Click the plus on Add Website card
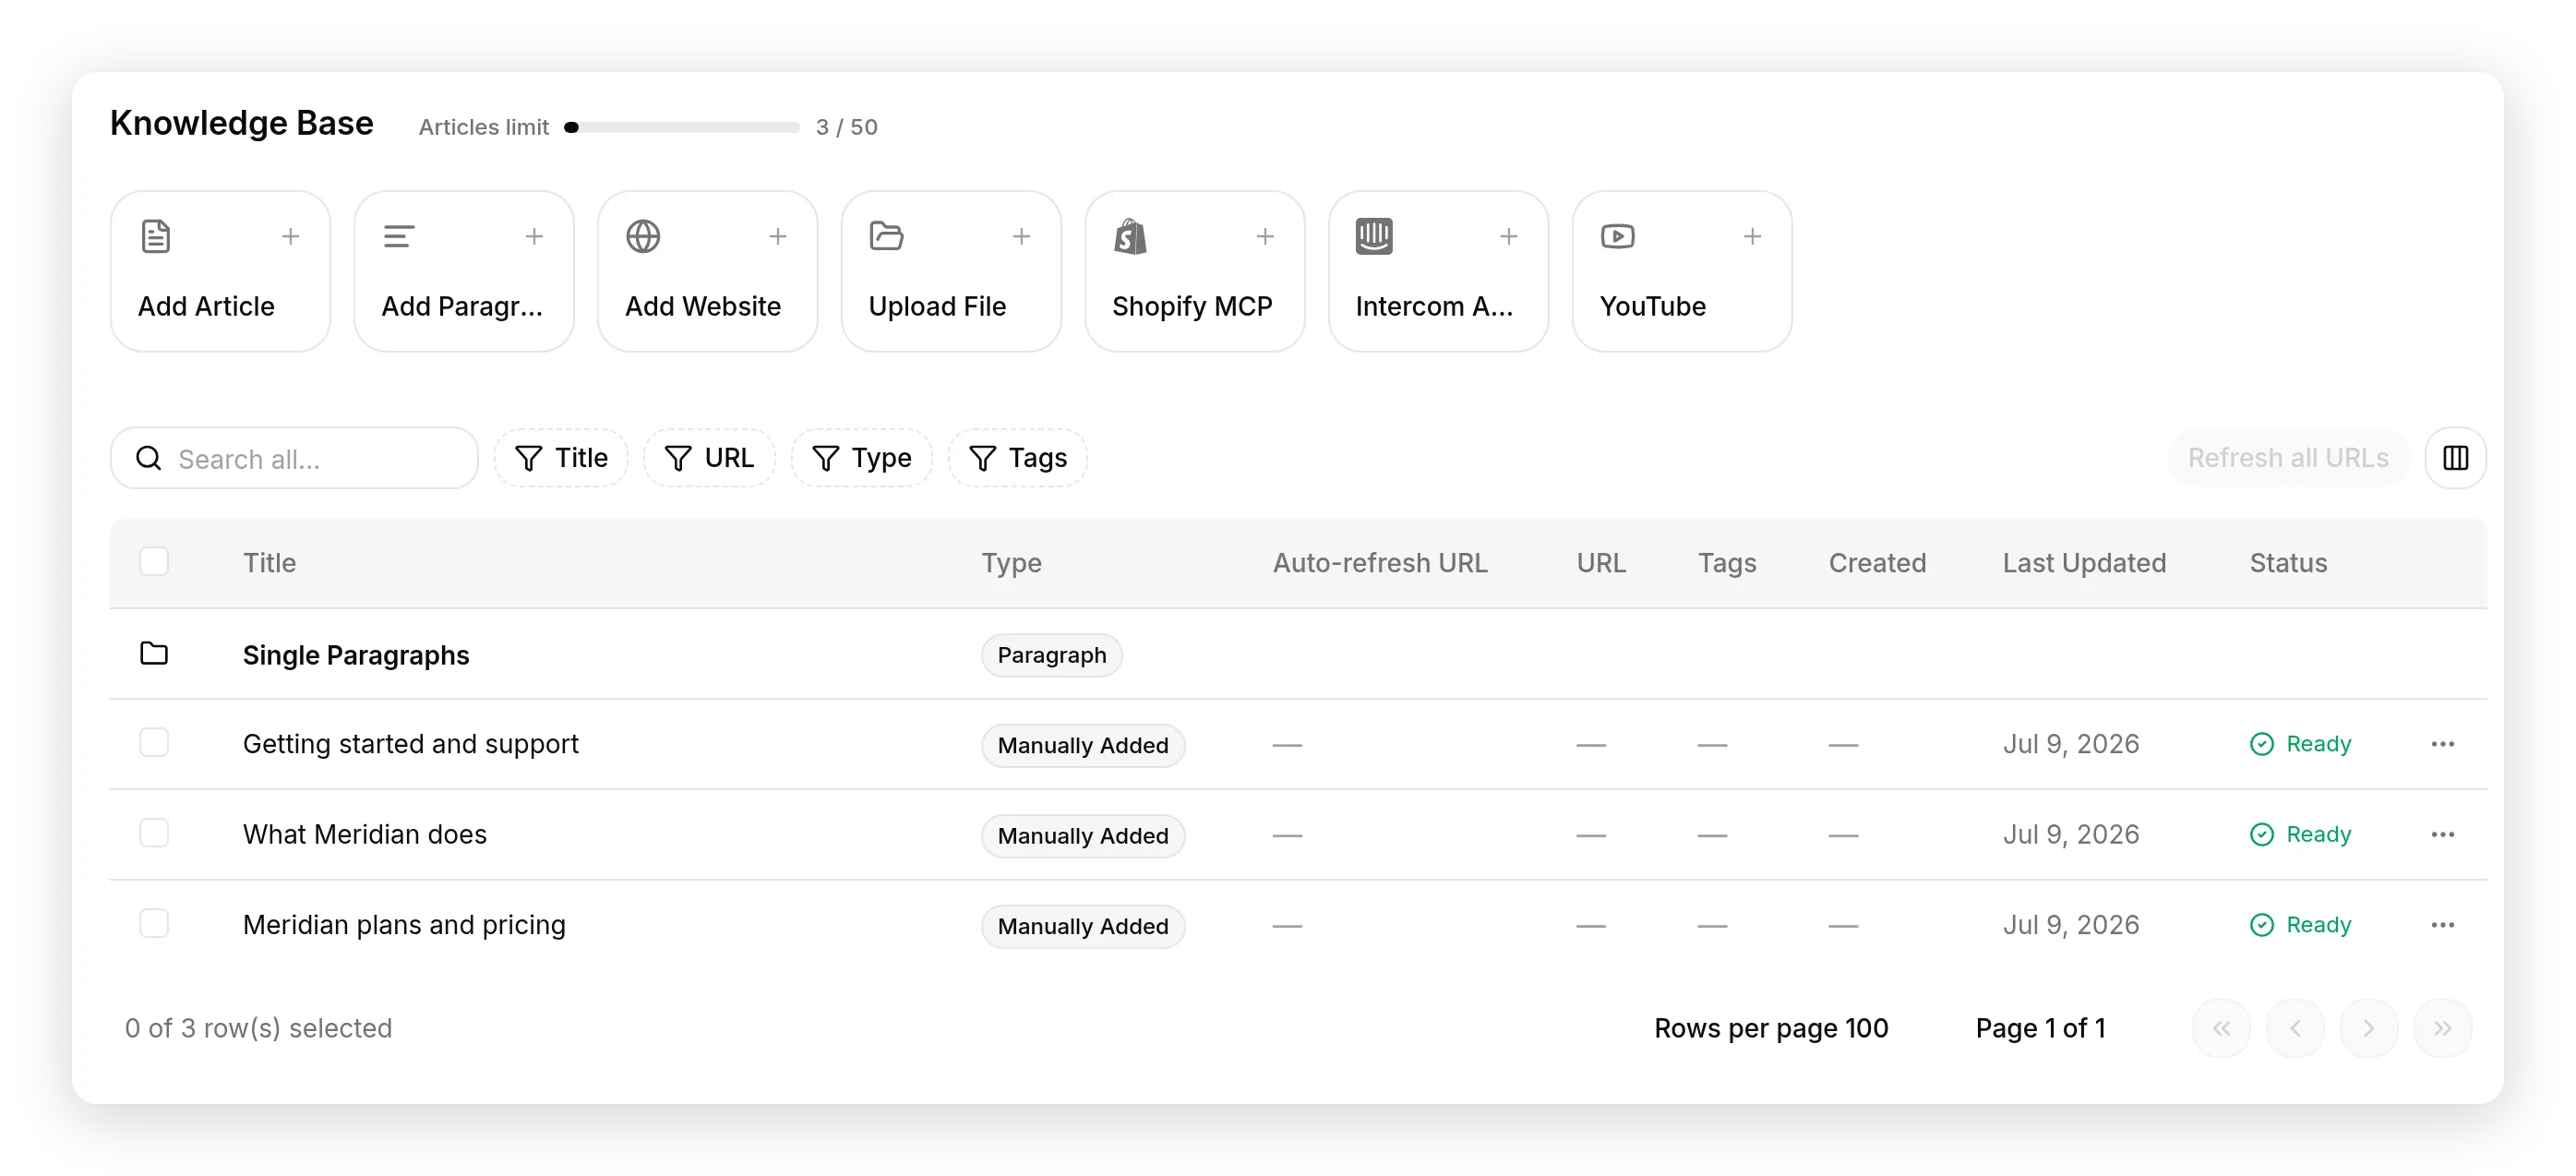 pyautogui.click(x=778, y=237)
